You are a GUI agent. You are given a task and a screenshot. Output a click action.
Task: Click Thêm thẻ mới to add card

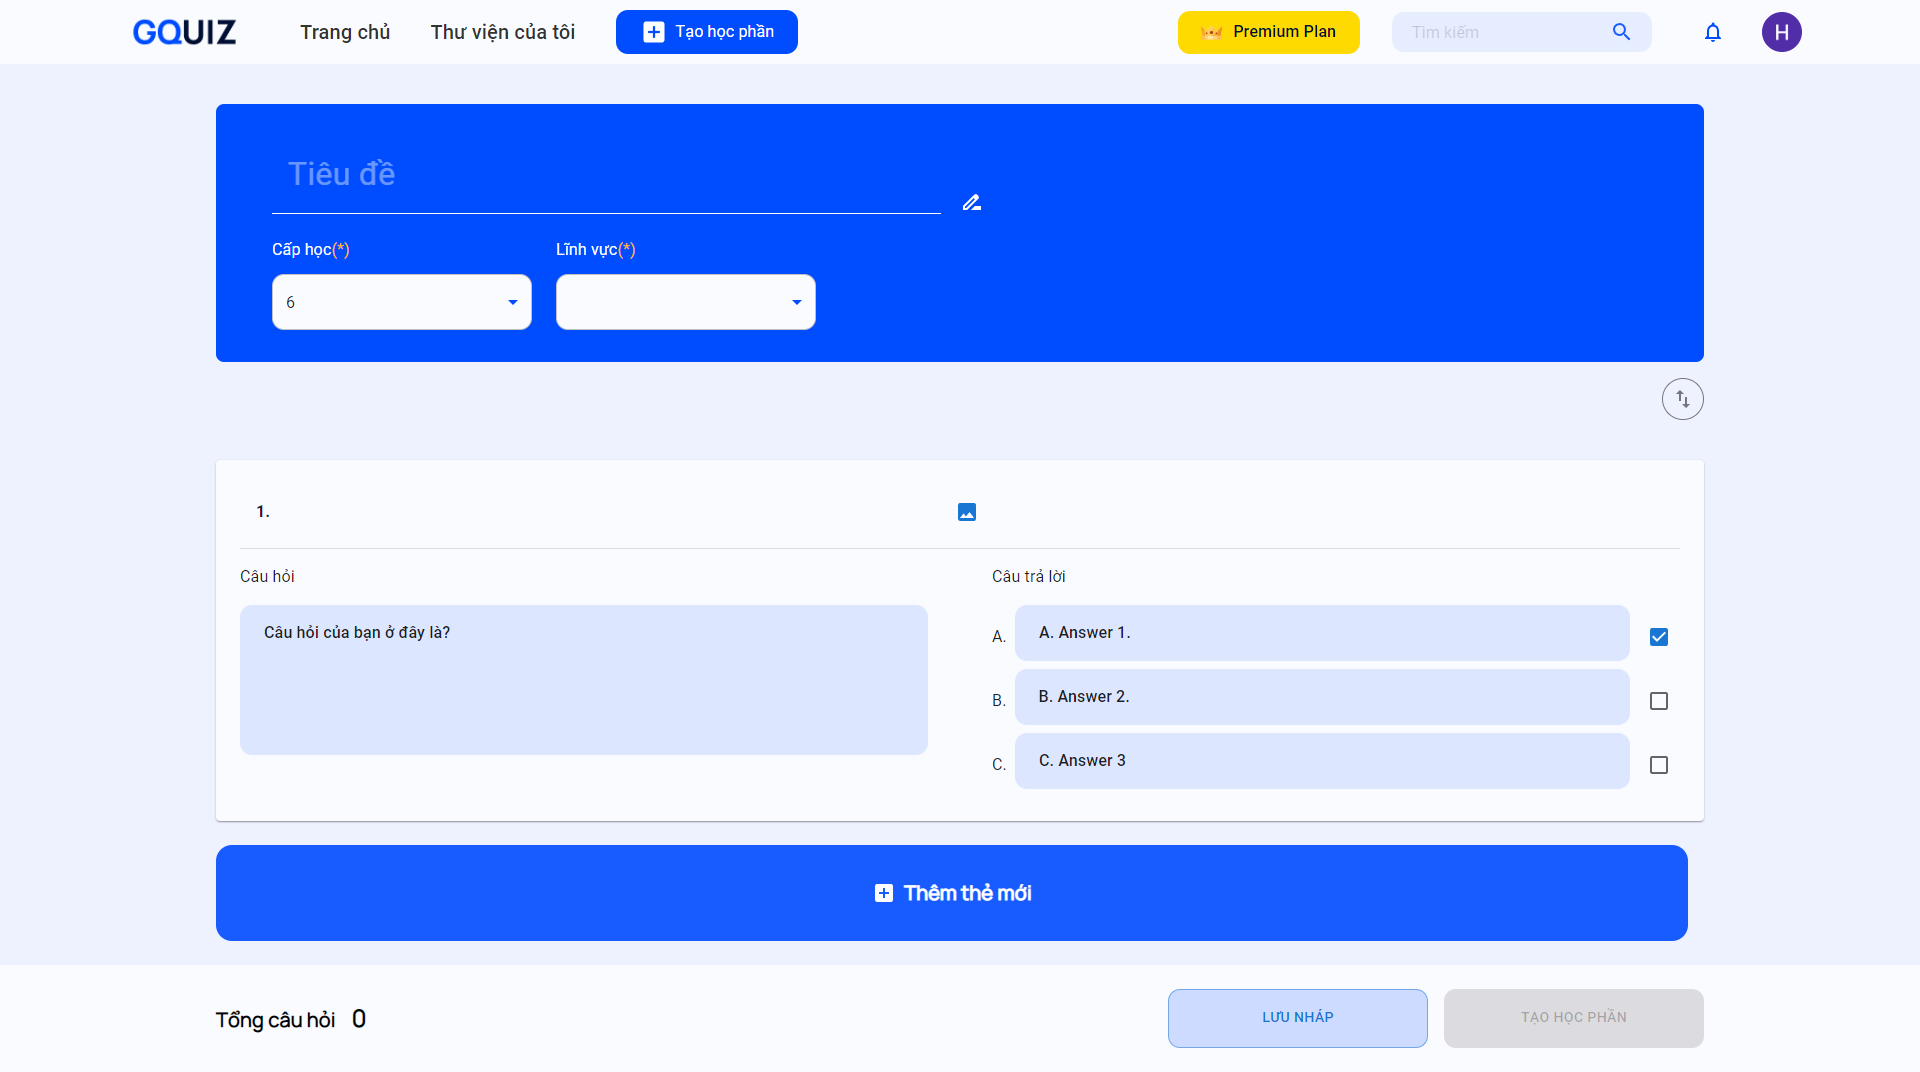coord(951,893)
